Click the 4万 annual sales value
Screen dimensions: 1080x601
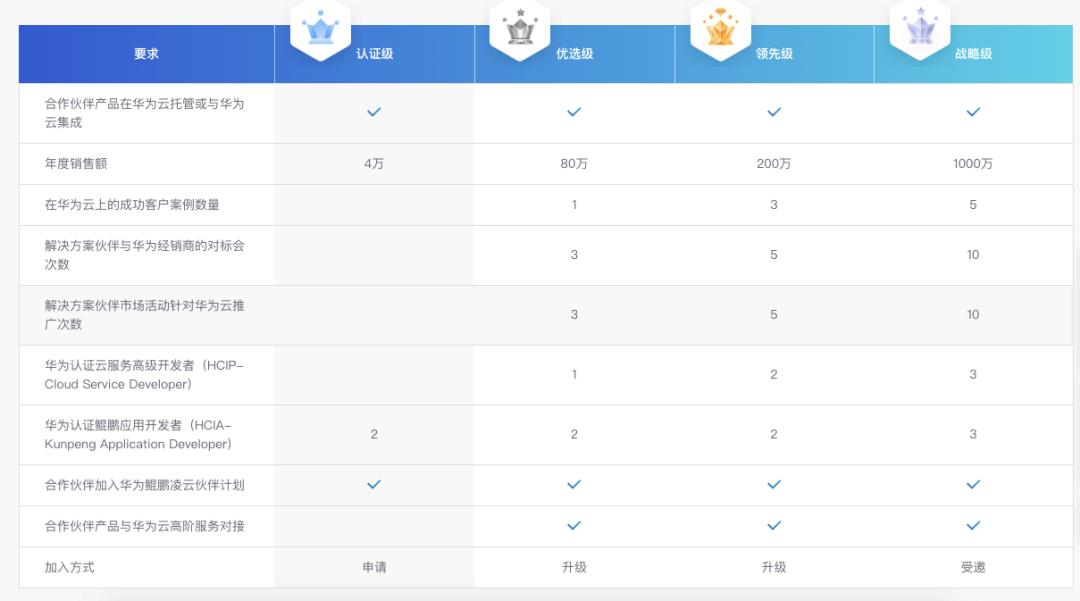click(x=374, y=164)
